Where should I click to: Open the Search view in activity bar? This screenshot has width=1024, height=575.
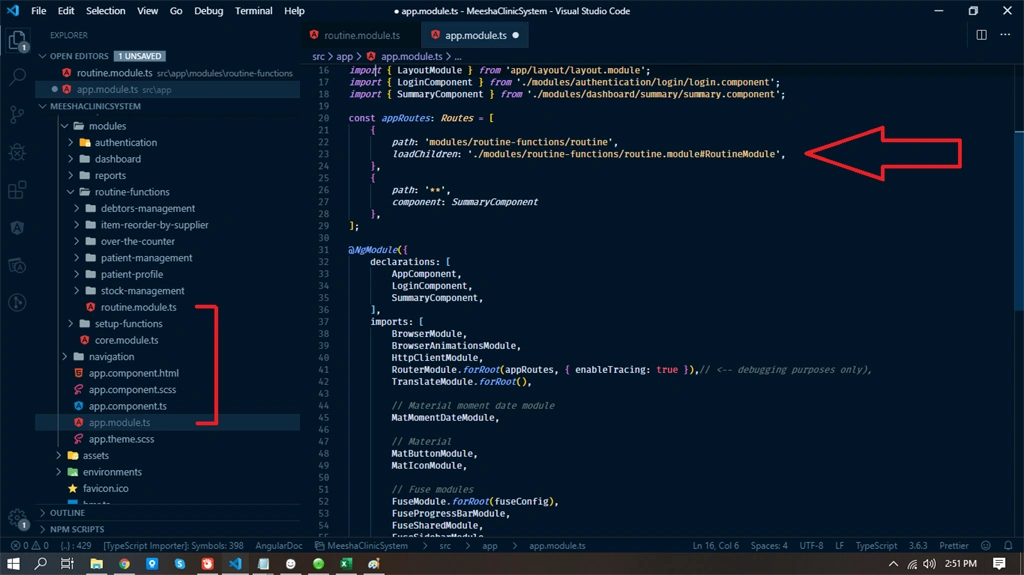[18, 76]
